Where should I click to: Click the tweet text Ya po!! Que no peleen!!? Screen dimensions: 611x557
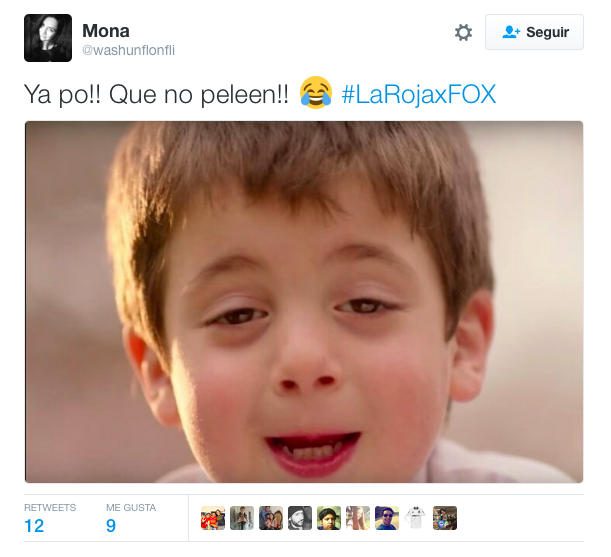click(x=157, y=94)
